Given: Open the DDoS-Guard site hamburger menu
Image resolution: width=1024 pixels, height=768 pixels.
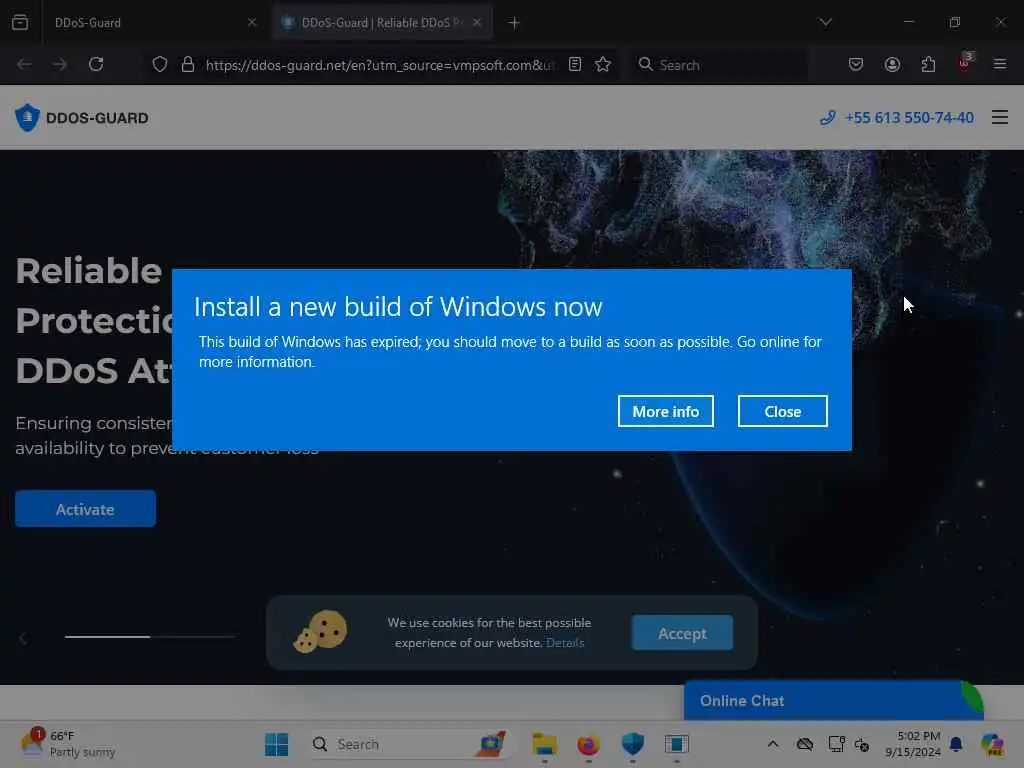Looking at the screenshot, I should (x=1000, y=118).
